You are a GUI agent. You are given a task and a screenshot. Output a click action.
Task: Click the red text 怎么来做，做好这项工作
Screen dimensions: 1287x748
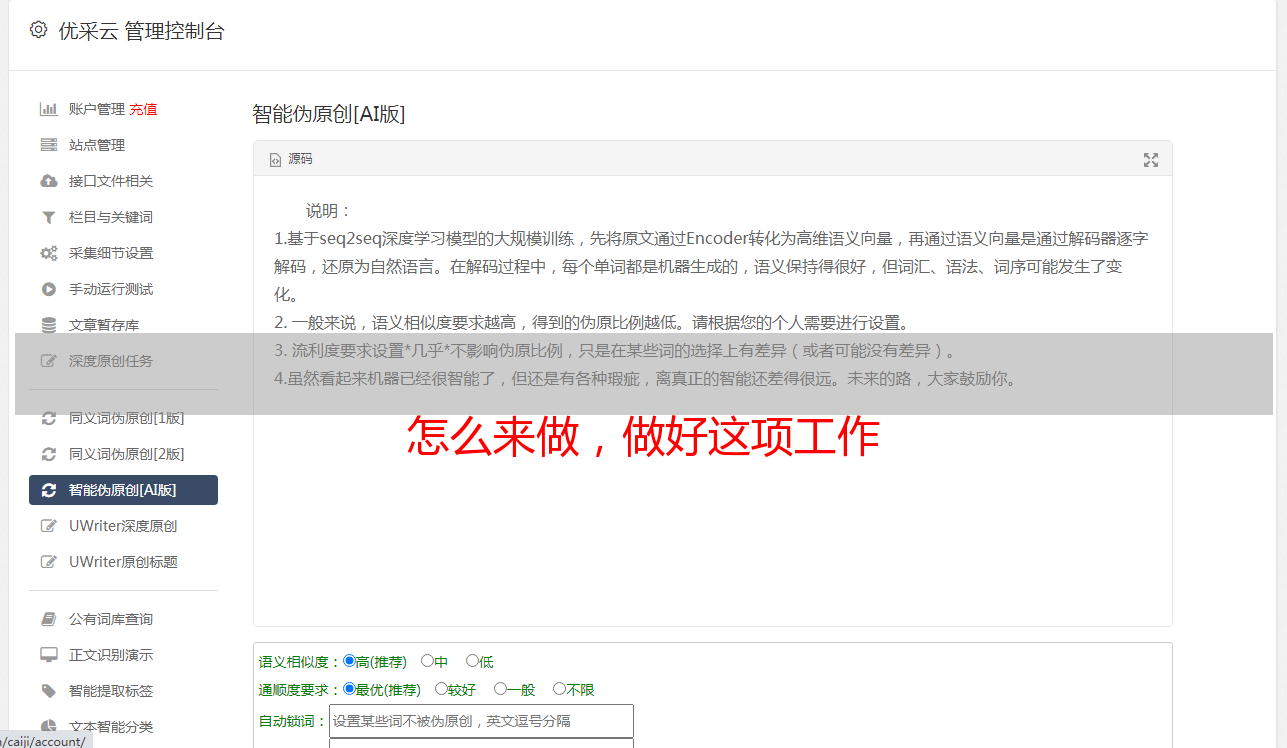click(x=643, y=437)
